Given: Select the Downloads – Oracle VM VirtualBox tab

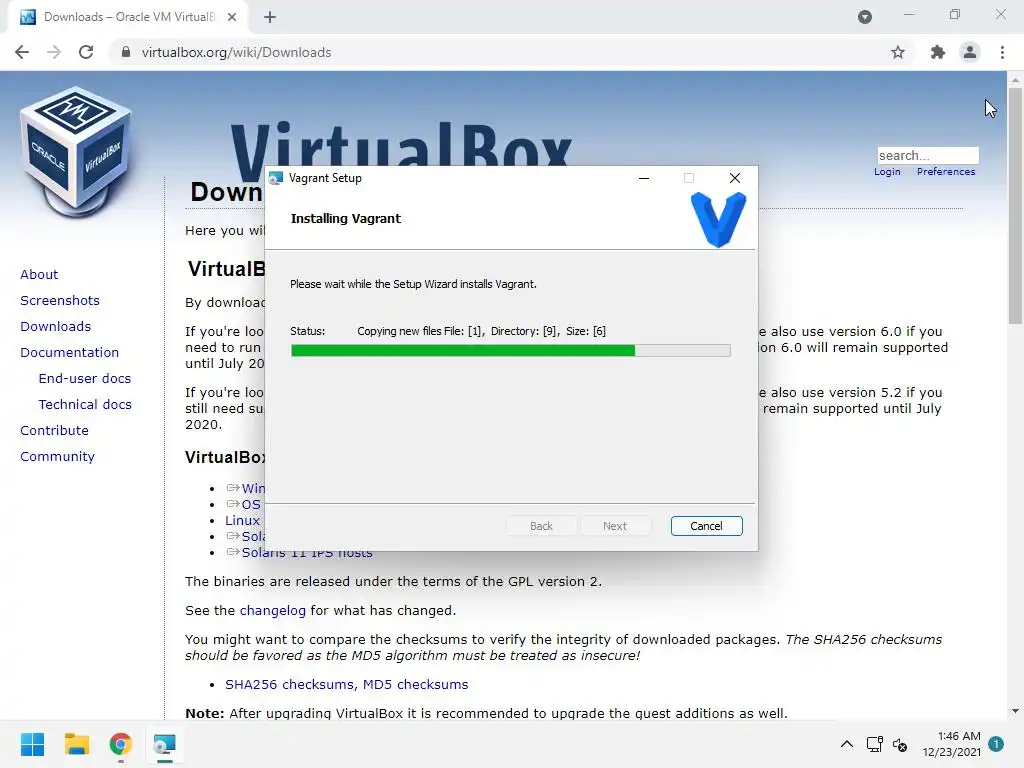Looking at the screenshot, I should pos(128,17).
